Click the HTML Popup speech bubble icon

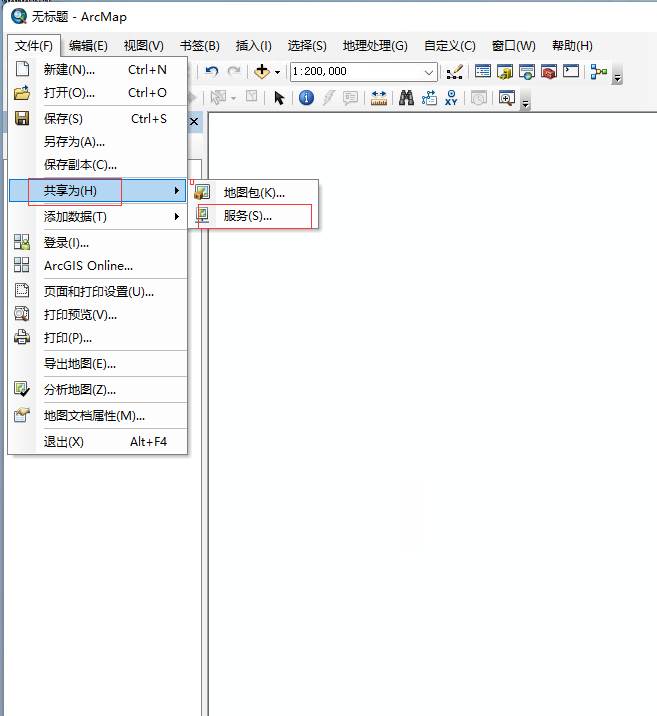click(x=351, y=98)
